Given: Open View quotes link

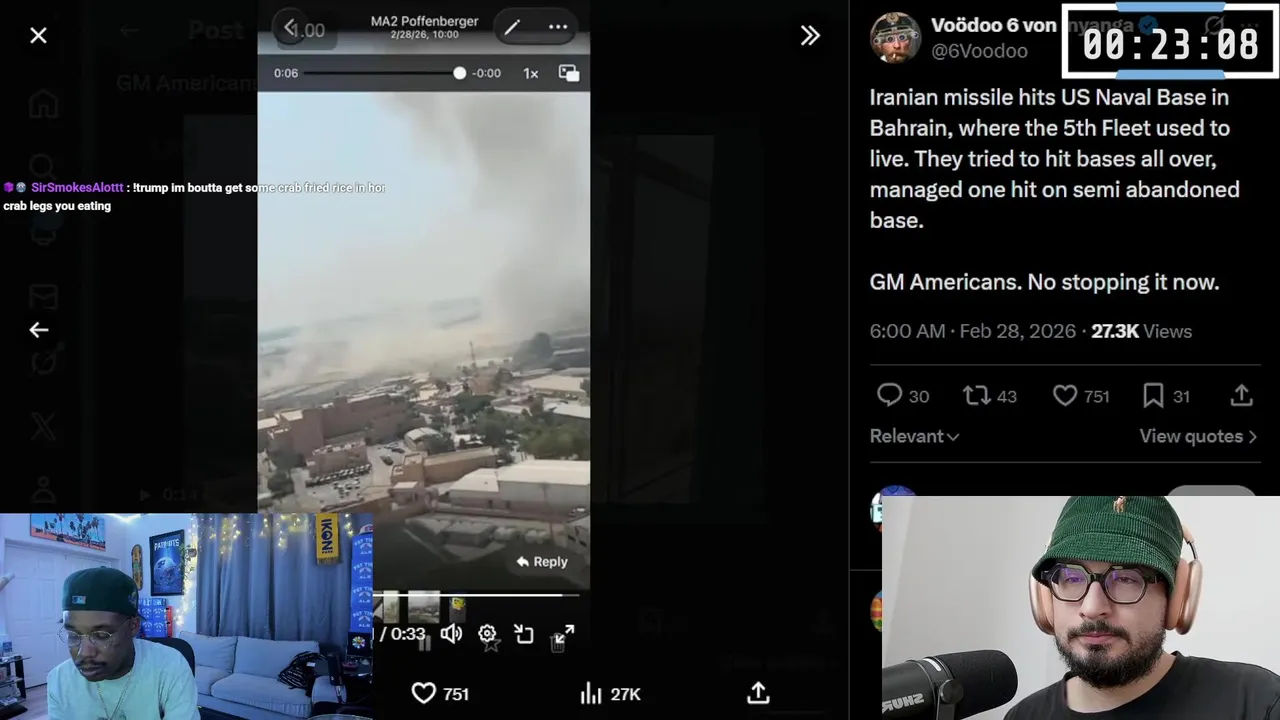Looking at the screenshot, I should 1198,436.
